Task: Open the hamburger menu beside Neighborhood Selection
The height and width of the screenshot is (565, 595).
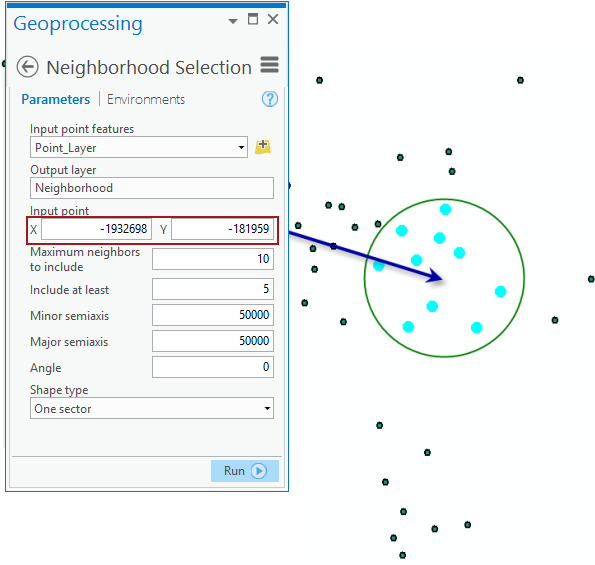Action: pyautogui.click(x=269, y=65)
